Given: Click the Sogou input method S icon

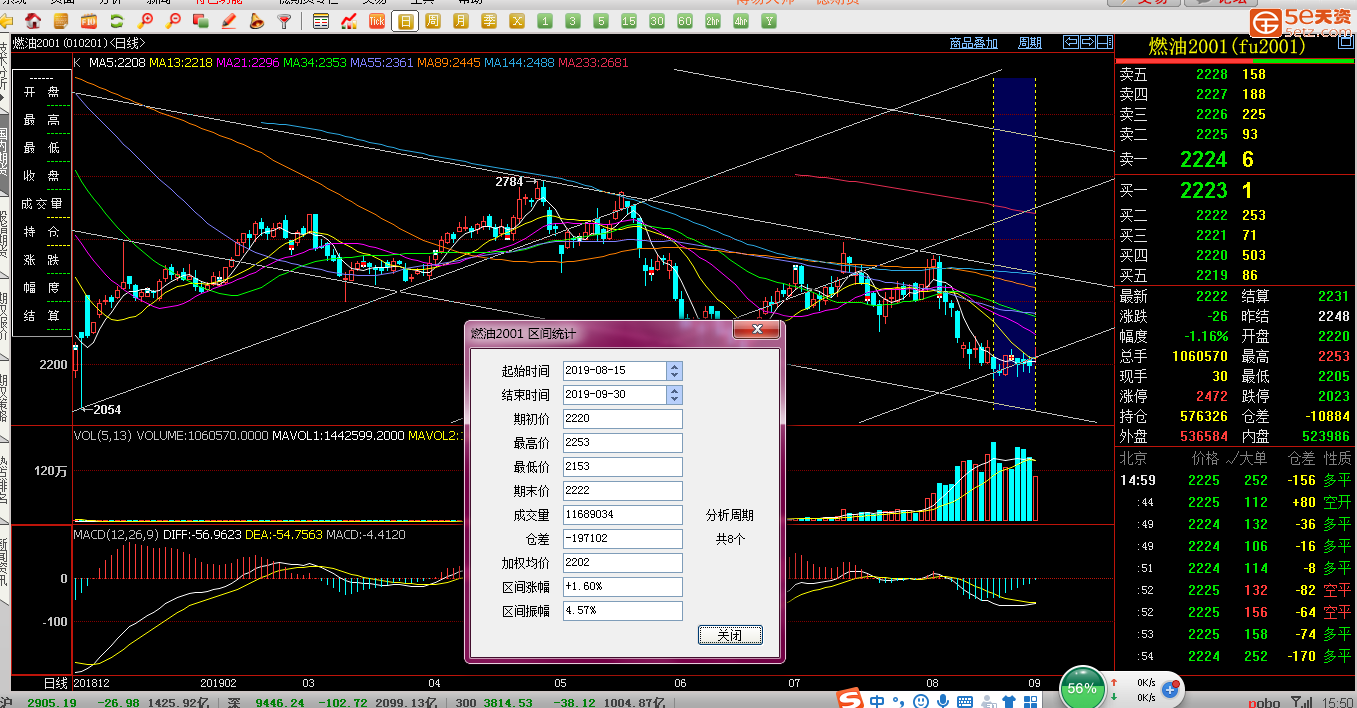Looking at the screenshot, I should point(850,698).
